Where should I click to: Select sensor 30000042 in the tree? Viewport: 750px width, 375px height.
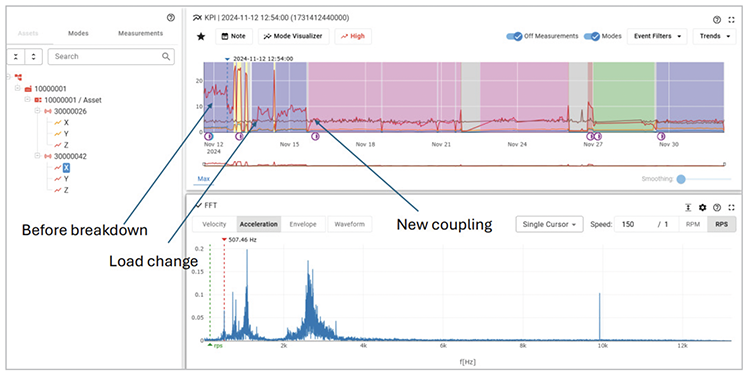click(x=70, y=156)
